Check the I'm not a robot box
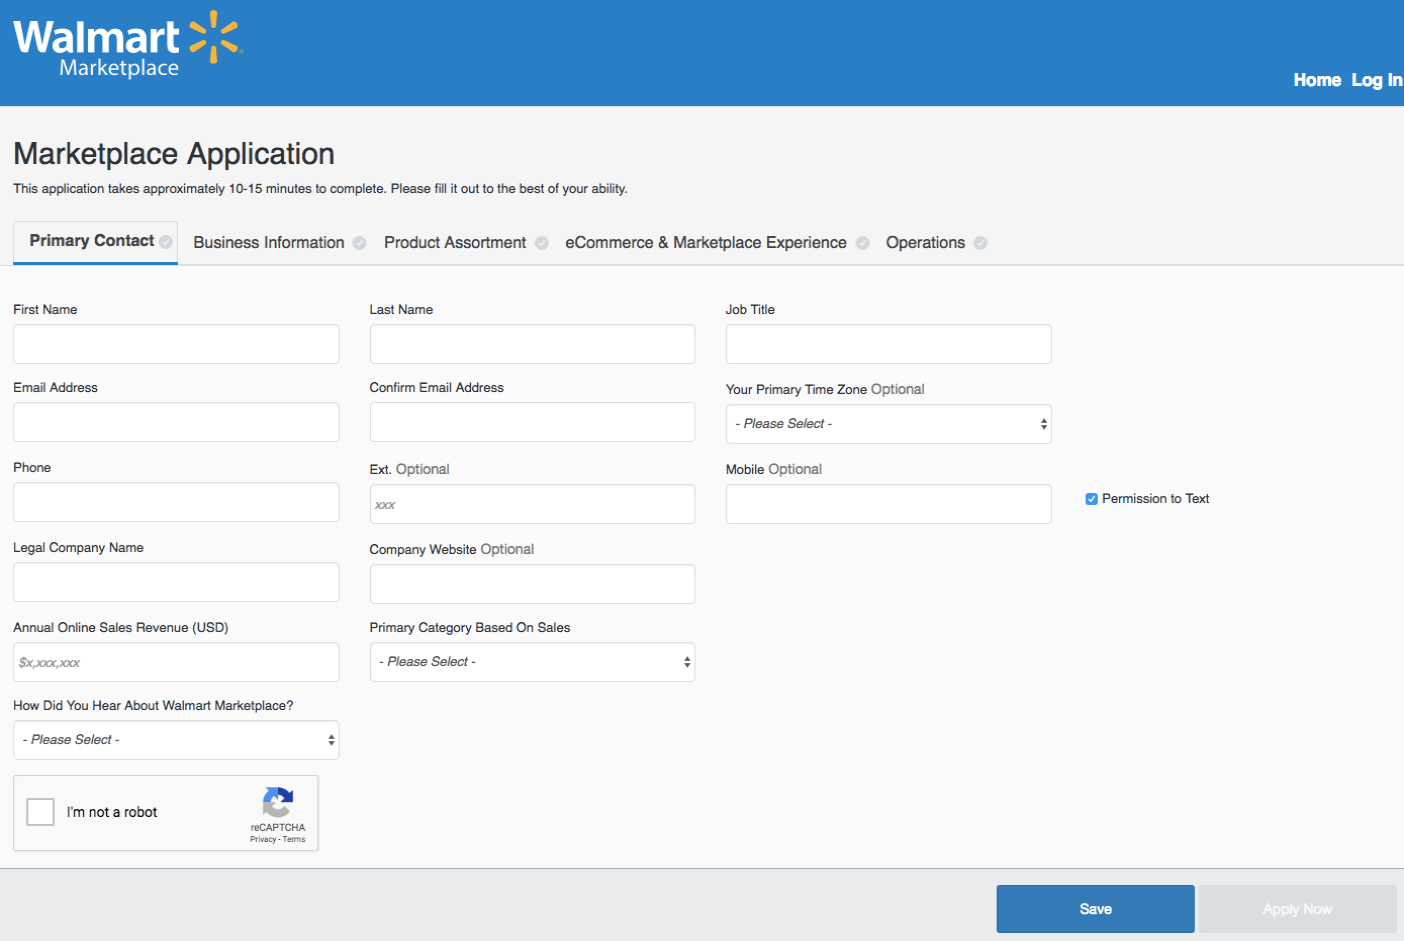The width and height of the screenshot is (1404, 941). click(41, 812)
